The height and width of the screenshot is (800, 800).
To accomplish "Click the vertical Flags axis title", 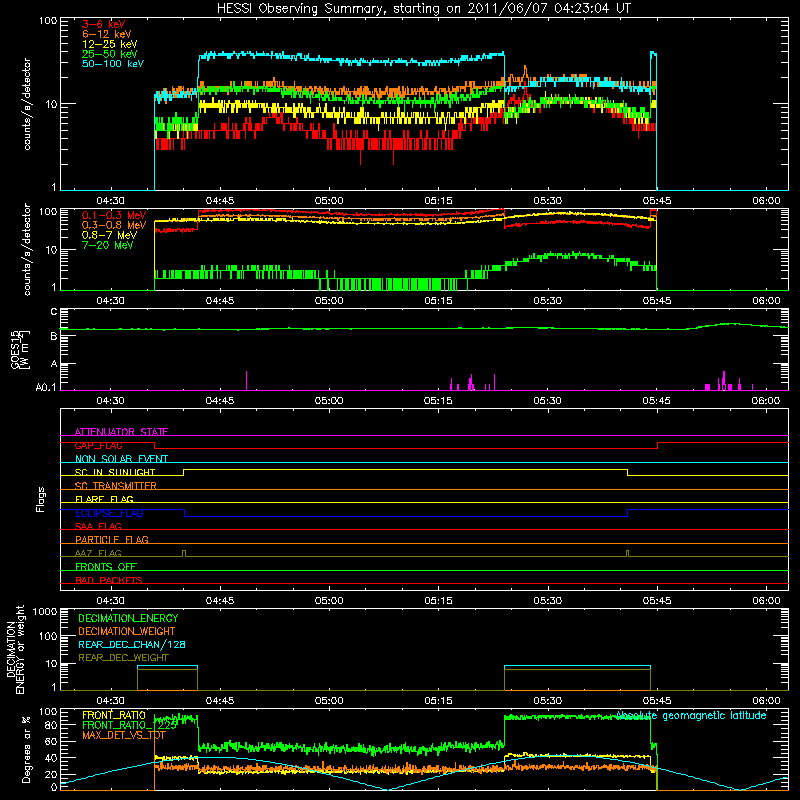I will click(41, 499).
